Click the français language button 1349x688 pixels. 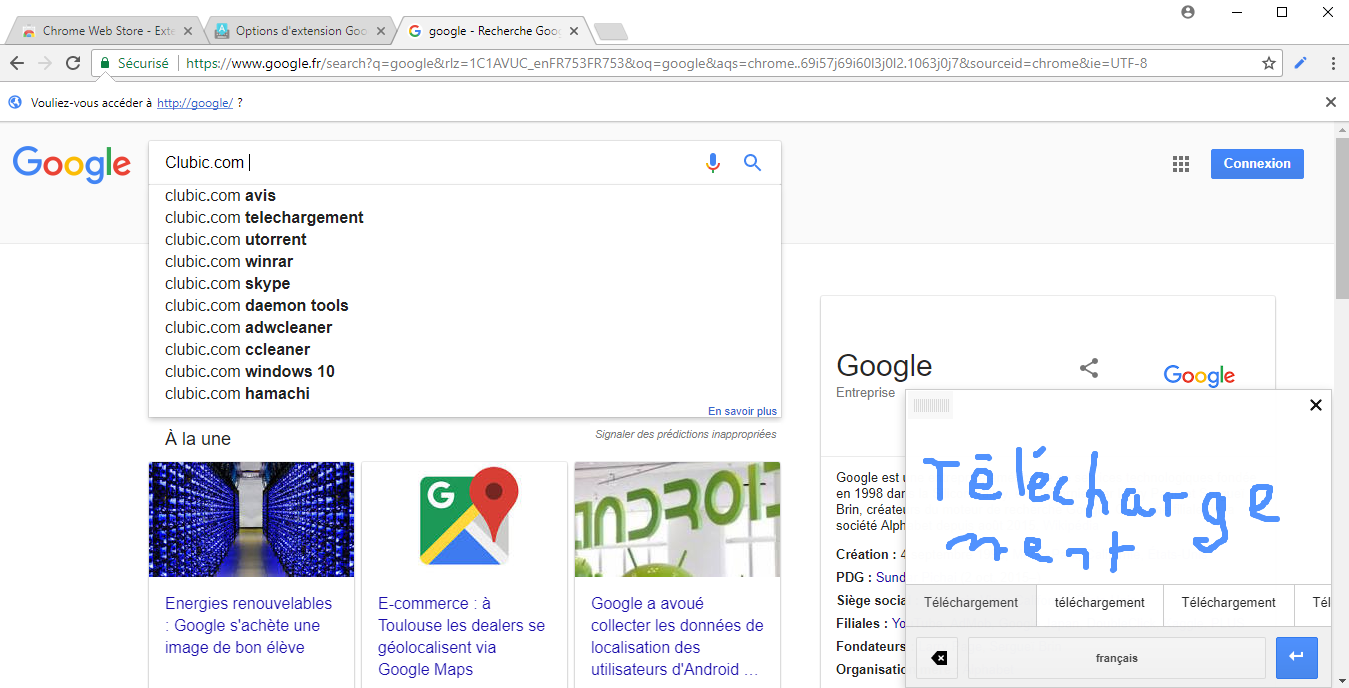[x=1117, y=658]
